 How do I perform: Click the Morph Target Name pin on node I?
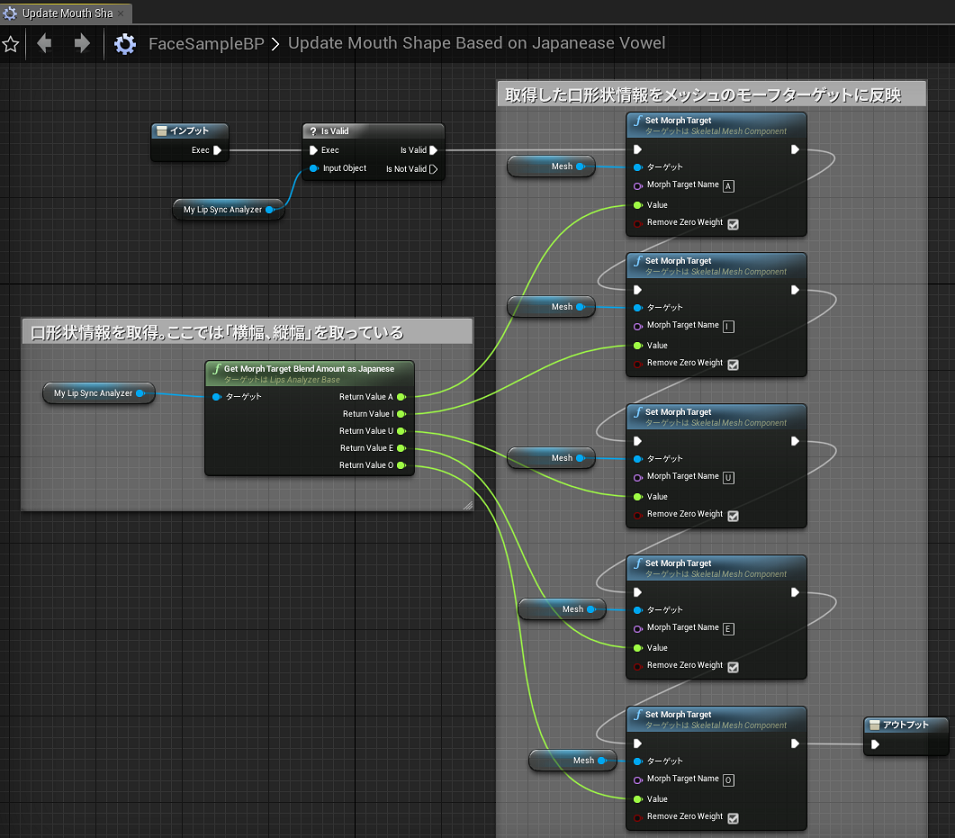[638, 326]
